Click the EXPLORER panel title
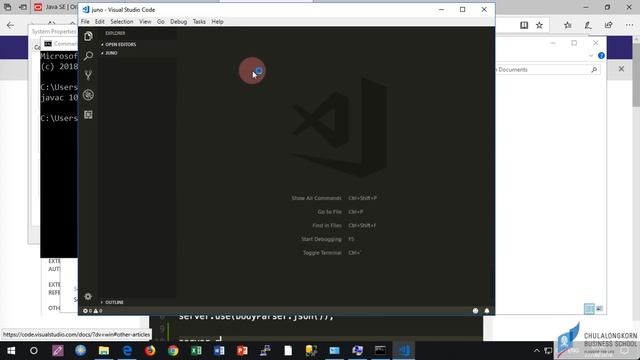This screenshot has height=360, width=640. click(115, 33)
